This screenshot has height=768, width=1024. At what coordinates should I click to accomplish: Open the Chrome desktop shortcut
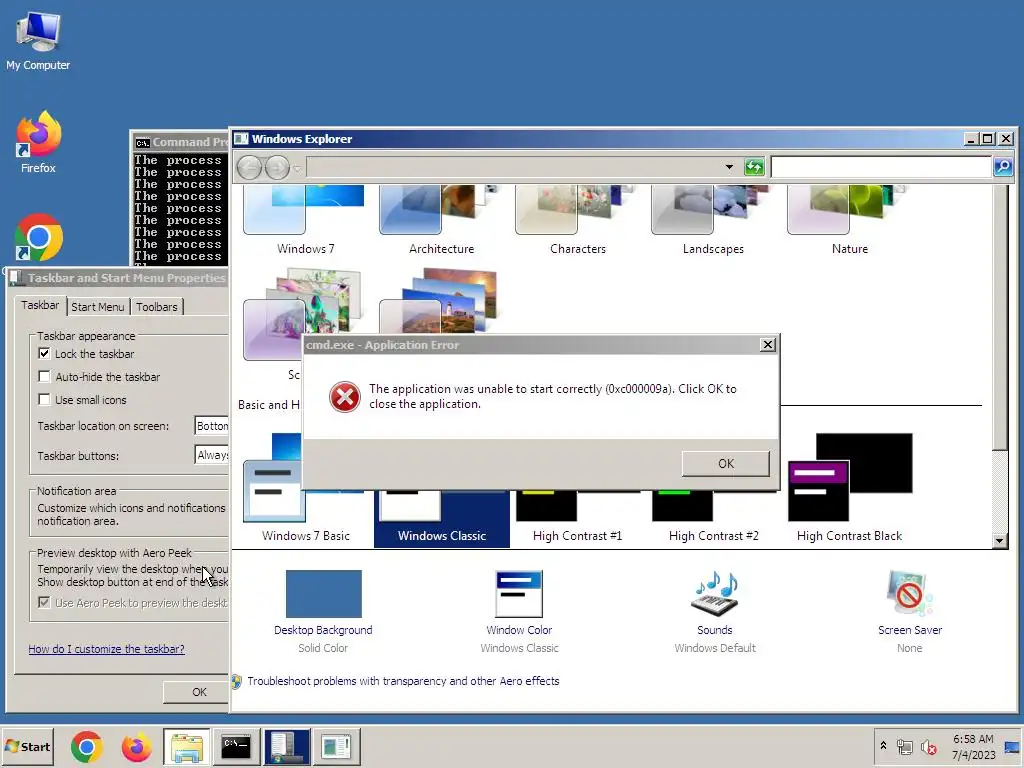tap(38, 238)
